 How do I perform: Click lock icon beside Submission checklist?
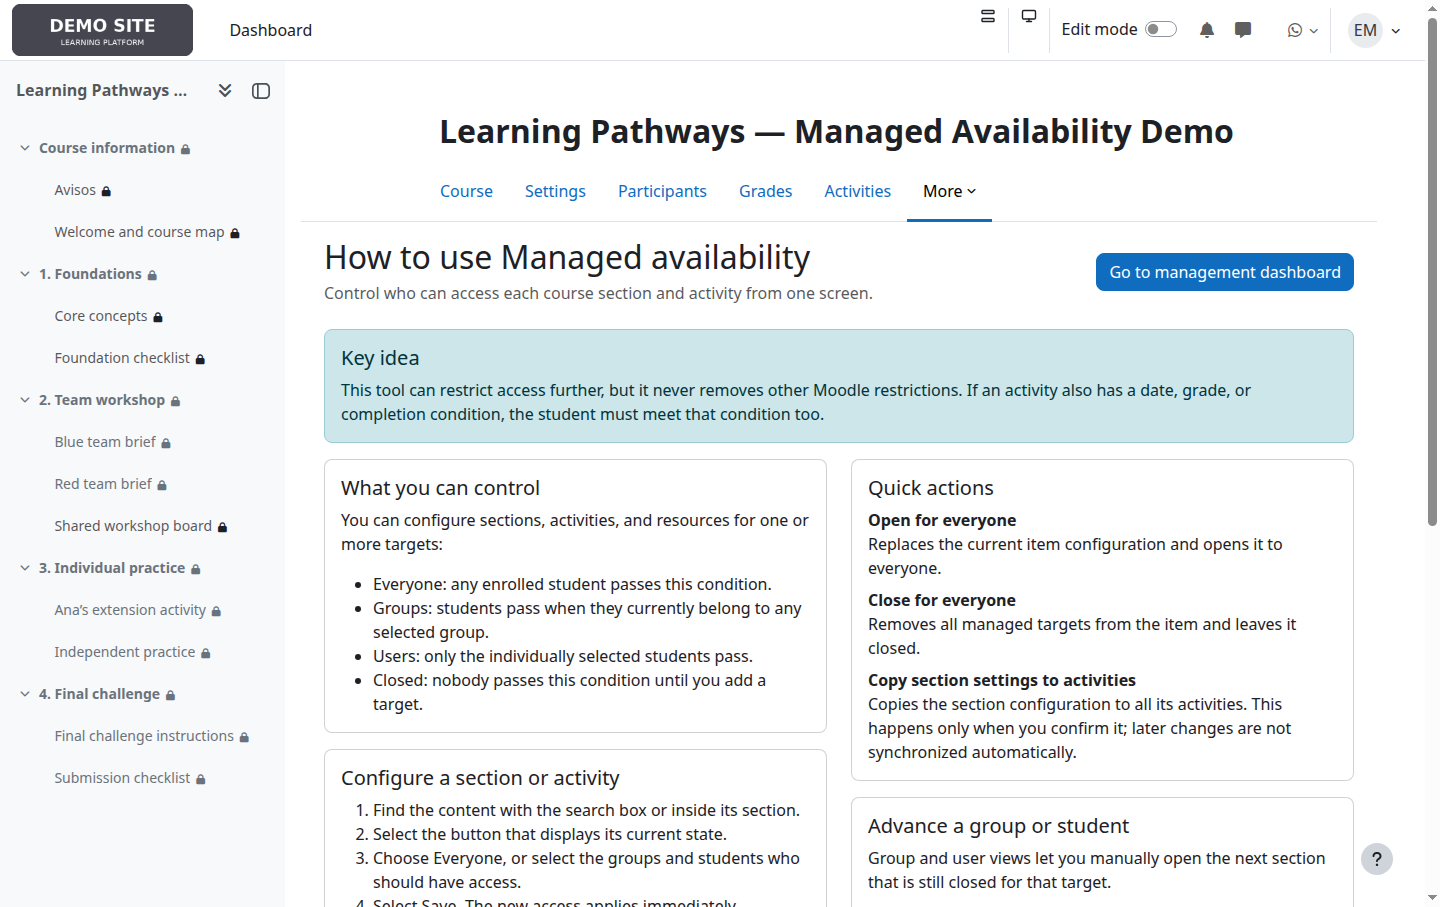(x=200, y=779)
